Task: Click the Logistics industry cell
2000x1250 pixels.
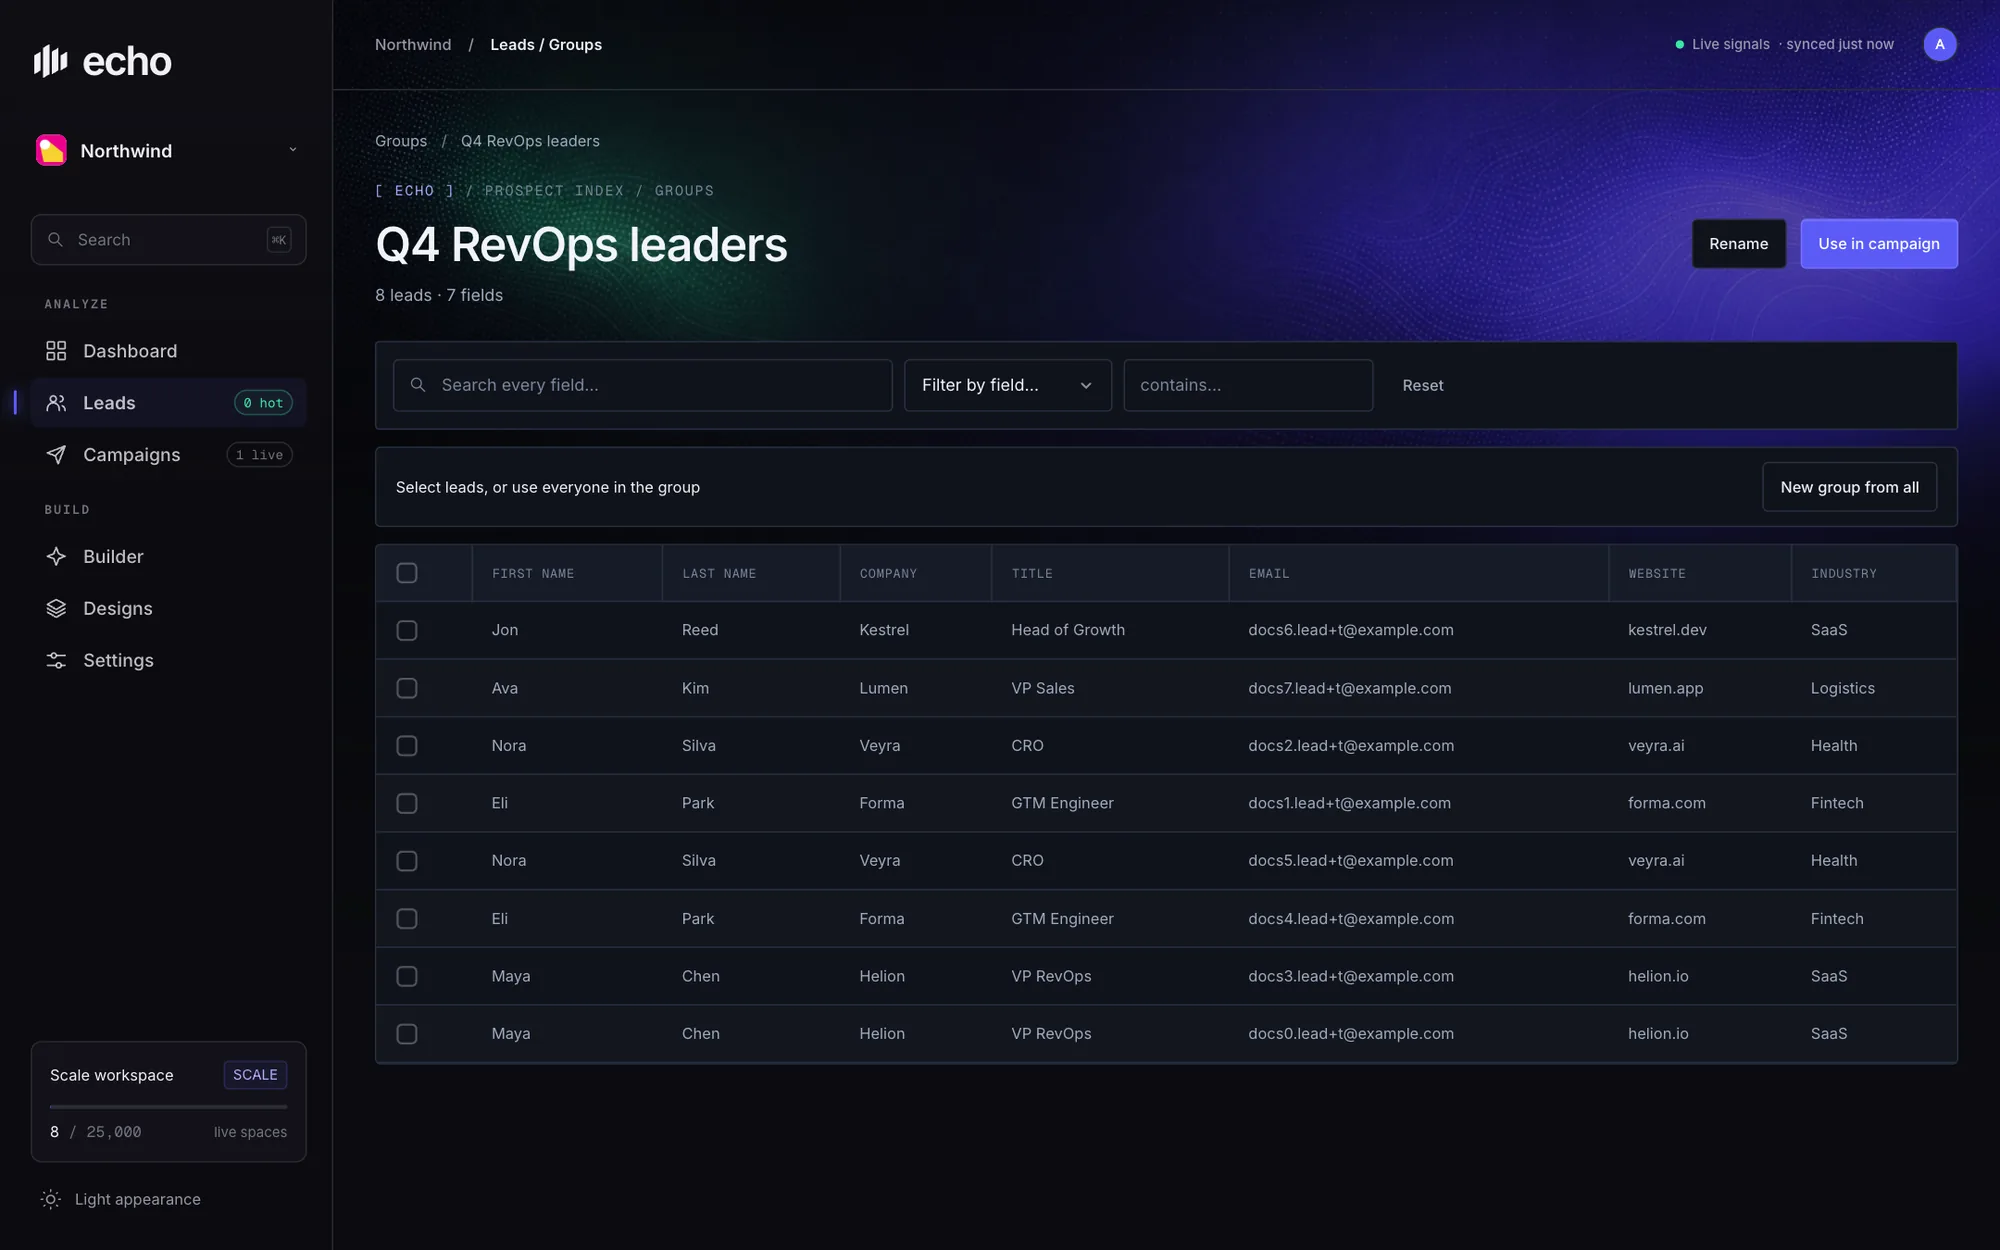Action: point(1842,688)
